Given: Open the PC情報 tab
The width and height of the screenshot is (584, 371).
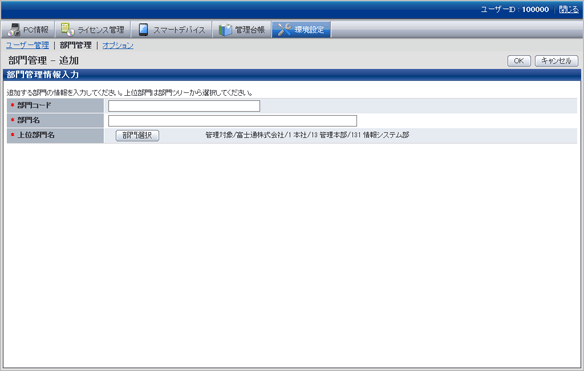Looking at the screenshot, I should point(28,29).
